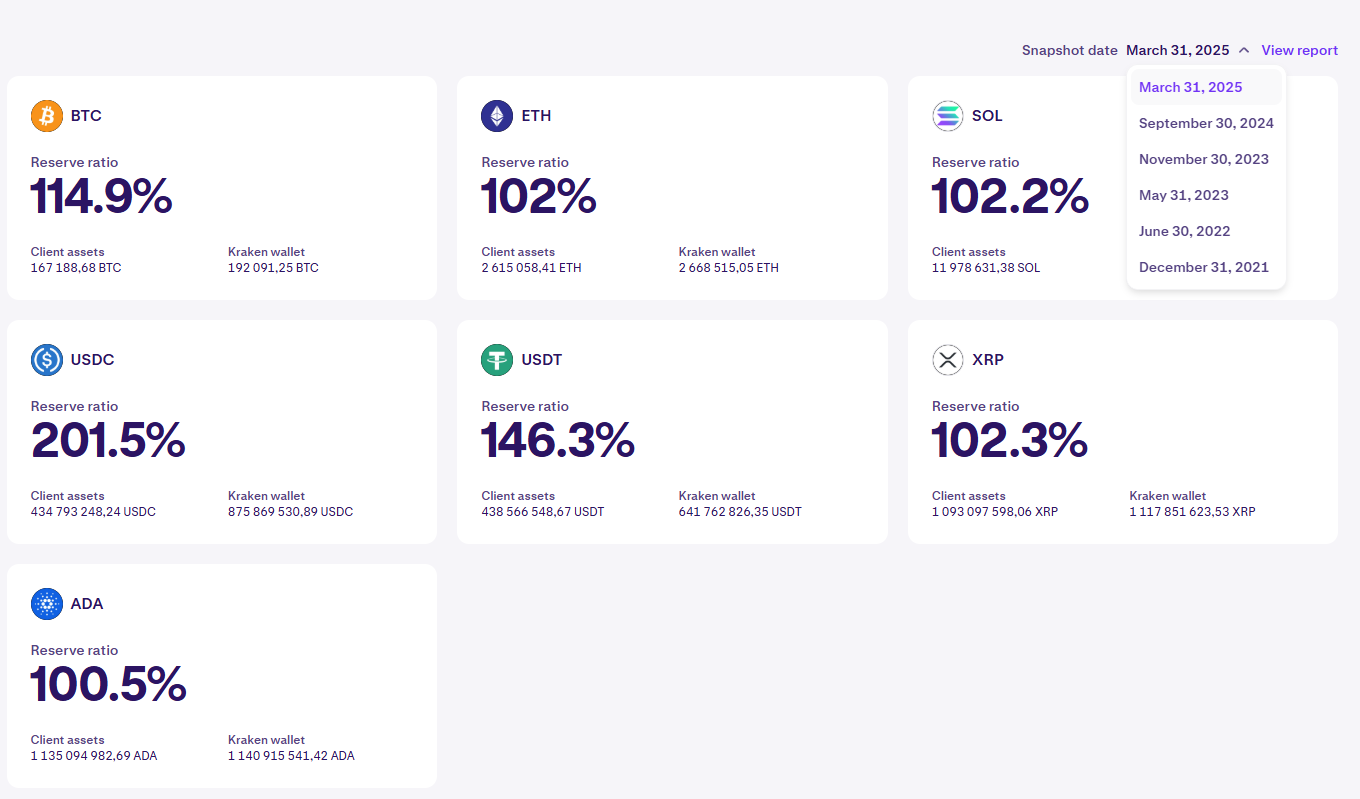Click the USDC coin icon
Viewport: 1360px width, 799px height.
click(47, 360)
